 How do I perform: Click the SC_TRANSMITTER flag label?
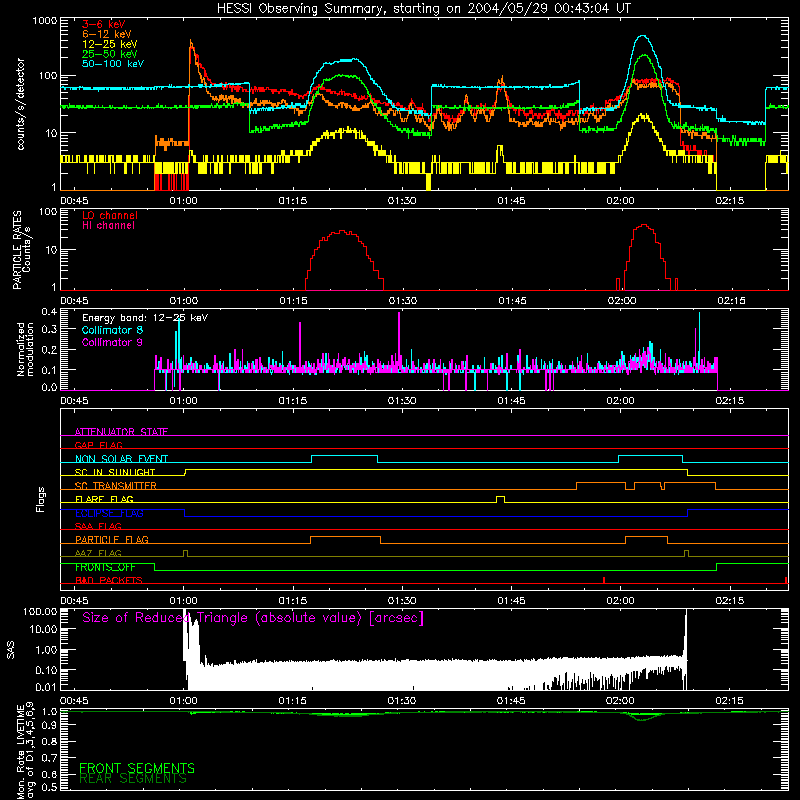click(x=115, y=485)
